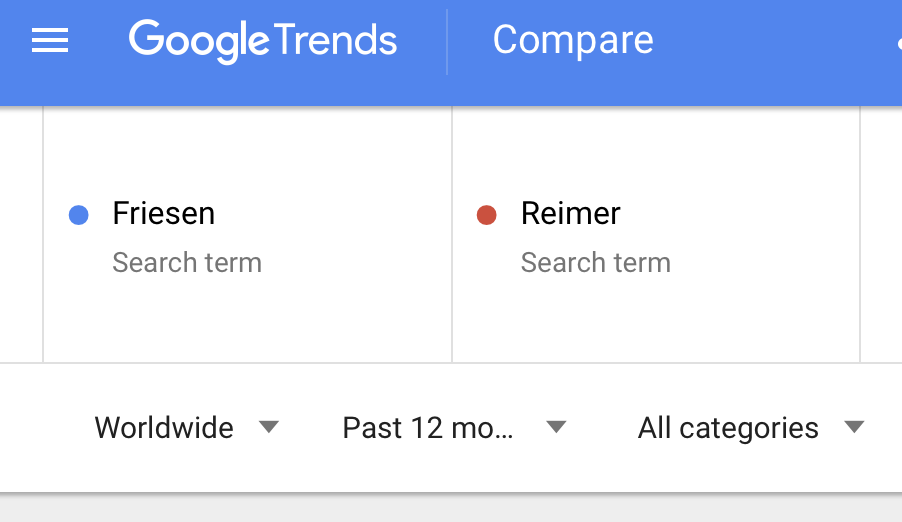Viewport: 902px width, 522px height.
Task: Click the blue dot beside Friesen
Action: (x=79, y=215)
